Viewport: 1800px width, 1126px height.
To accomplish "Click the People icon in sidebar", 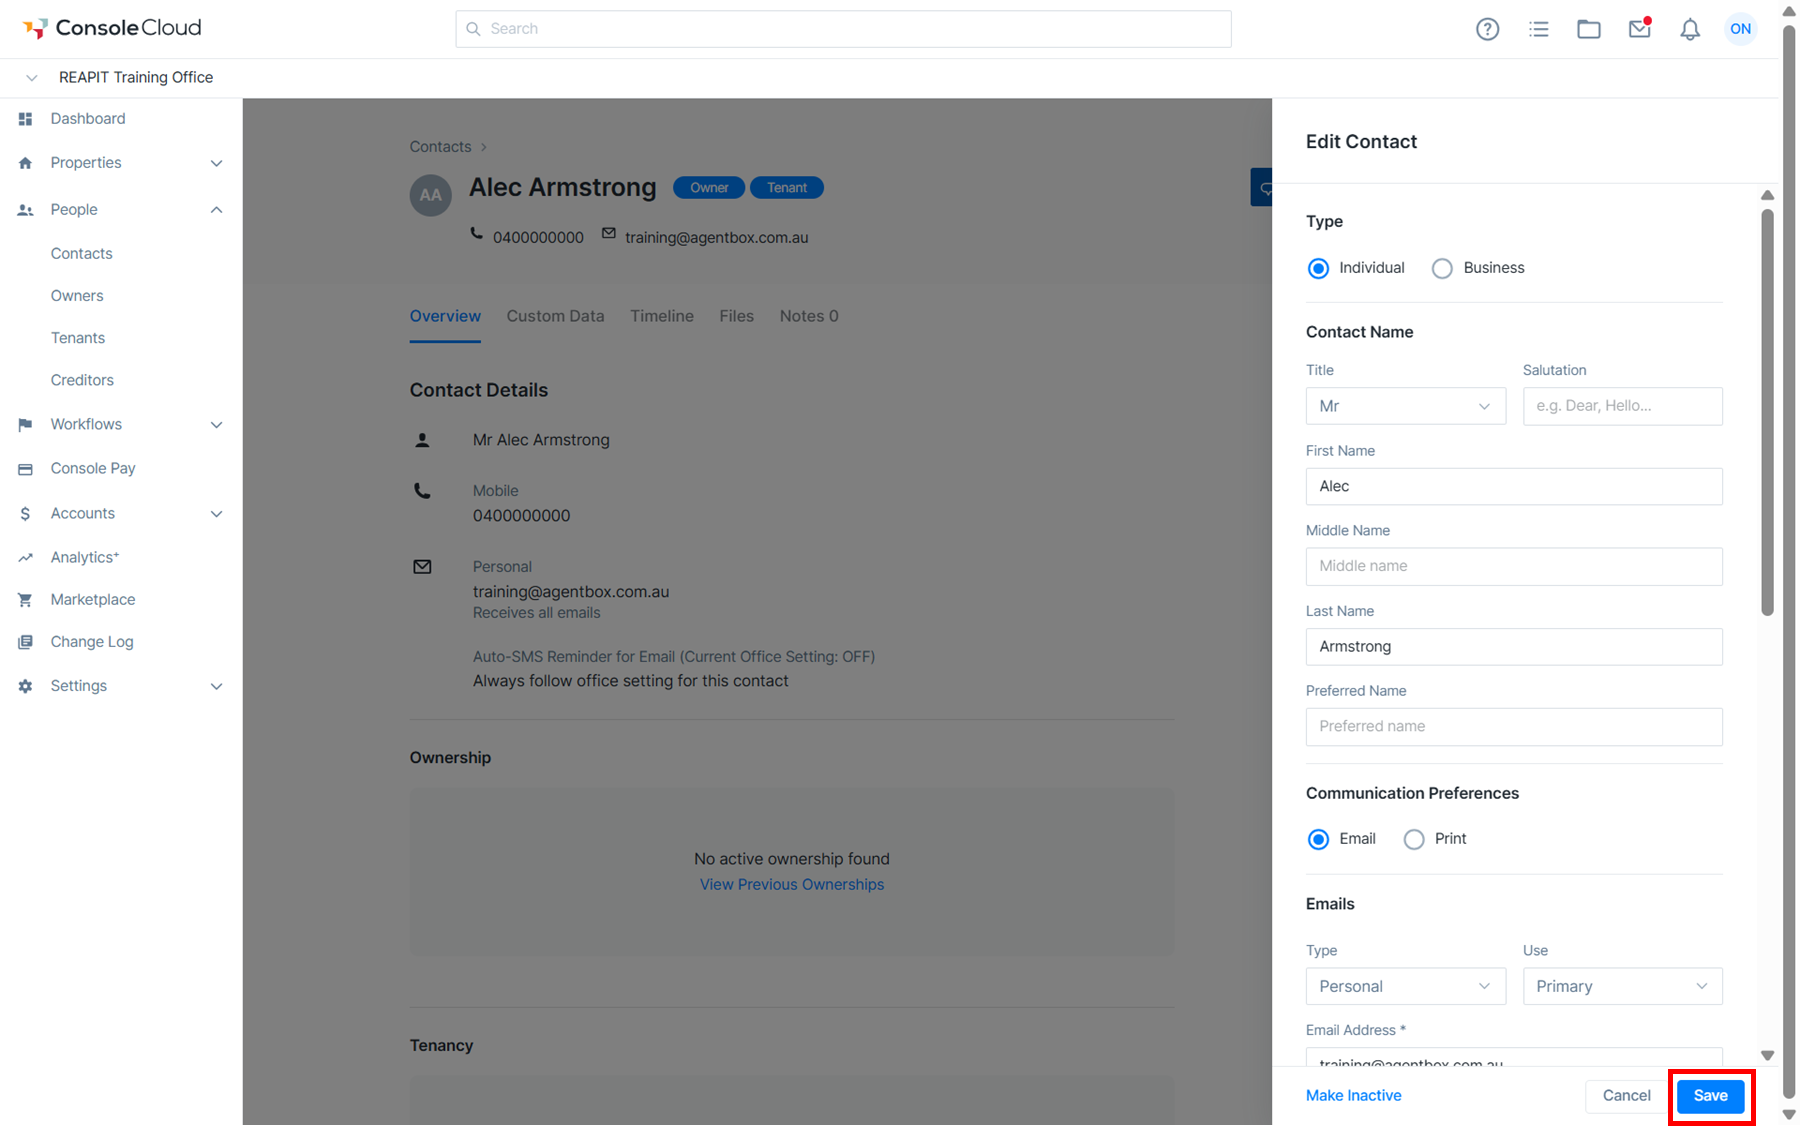I will click(26, 210).
